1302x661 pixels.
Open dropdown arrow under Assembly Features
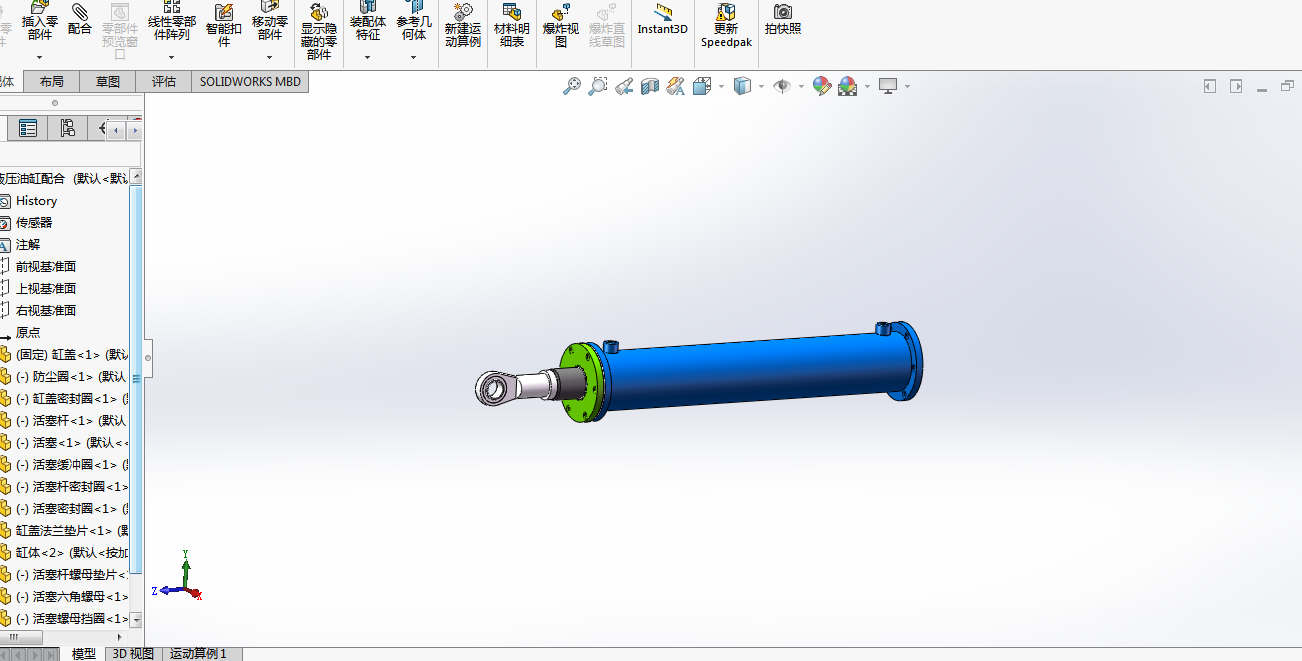coord(368,57)
